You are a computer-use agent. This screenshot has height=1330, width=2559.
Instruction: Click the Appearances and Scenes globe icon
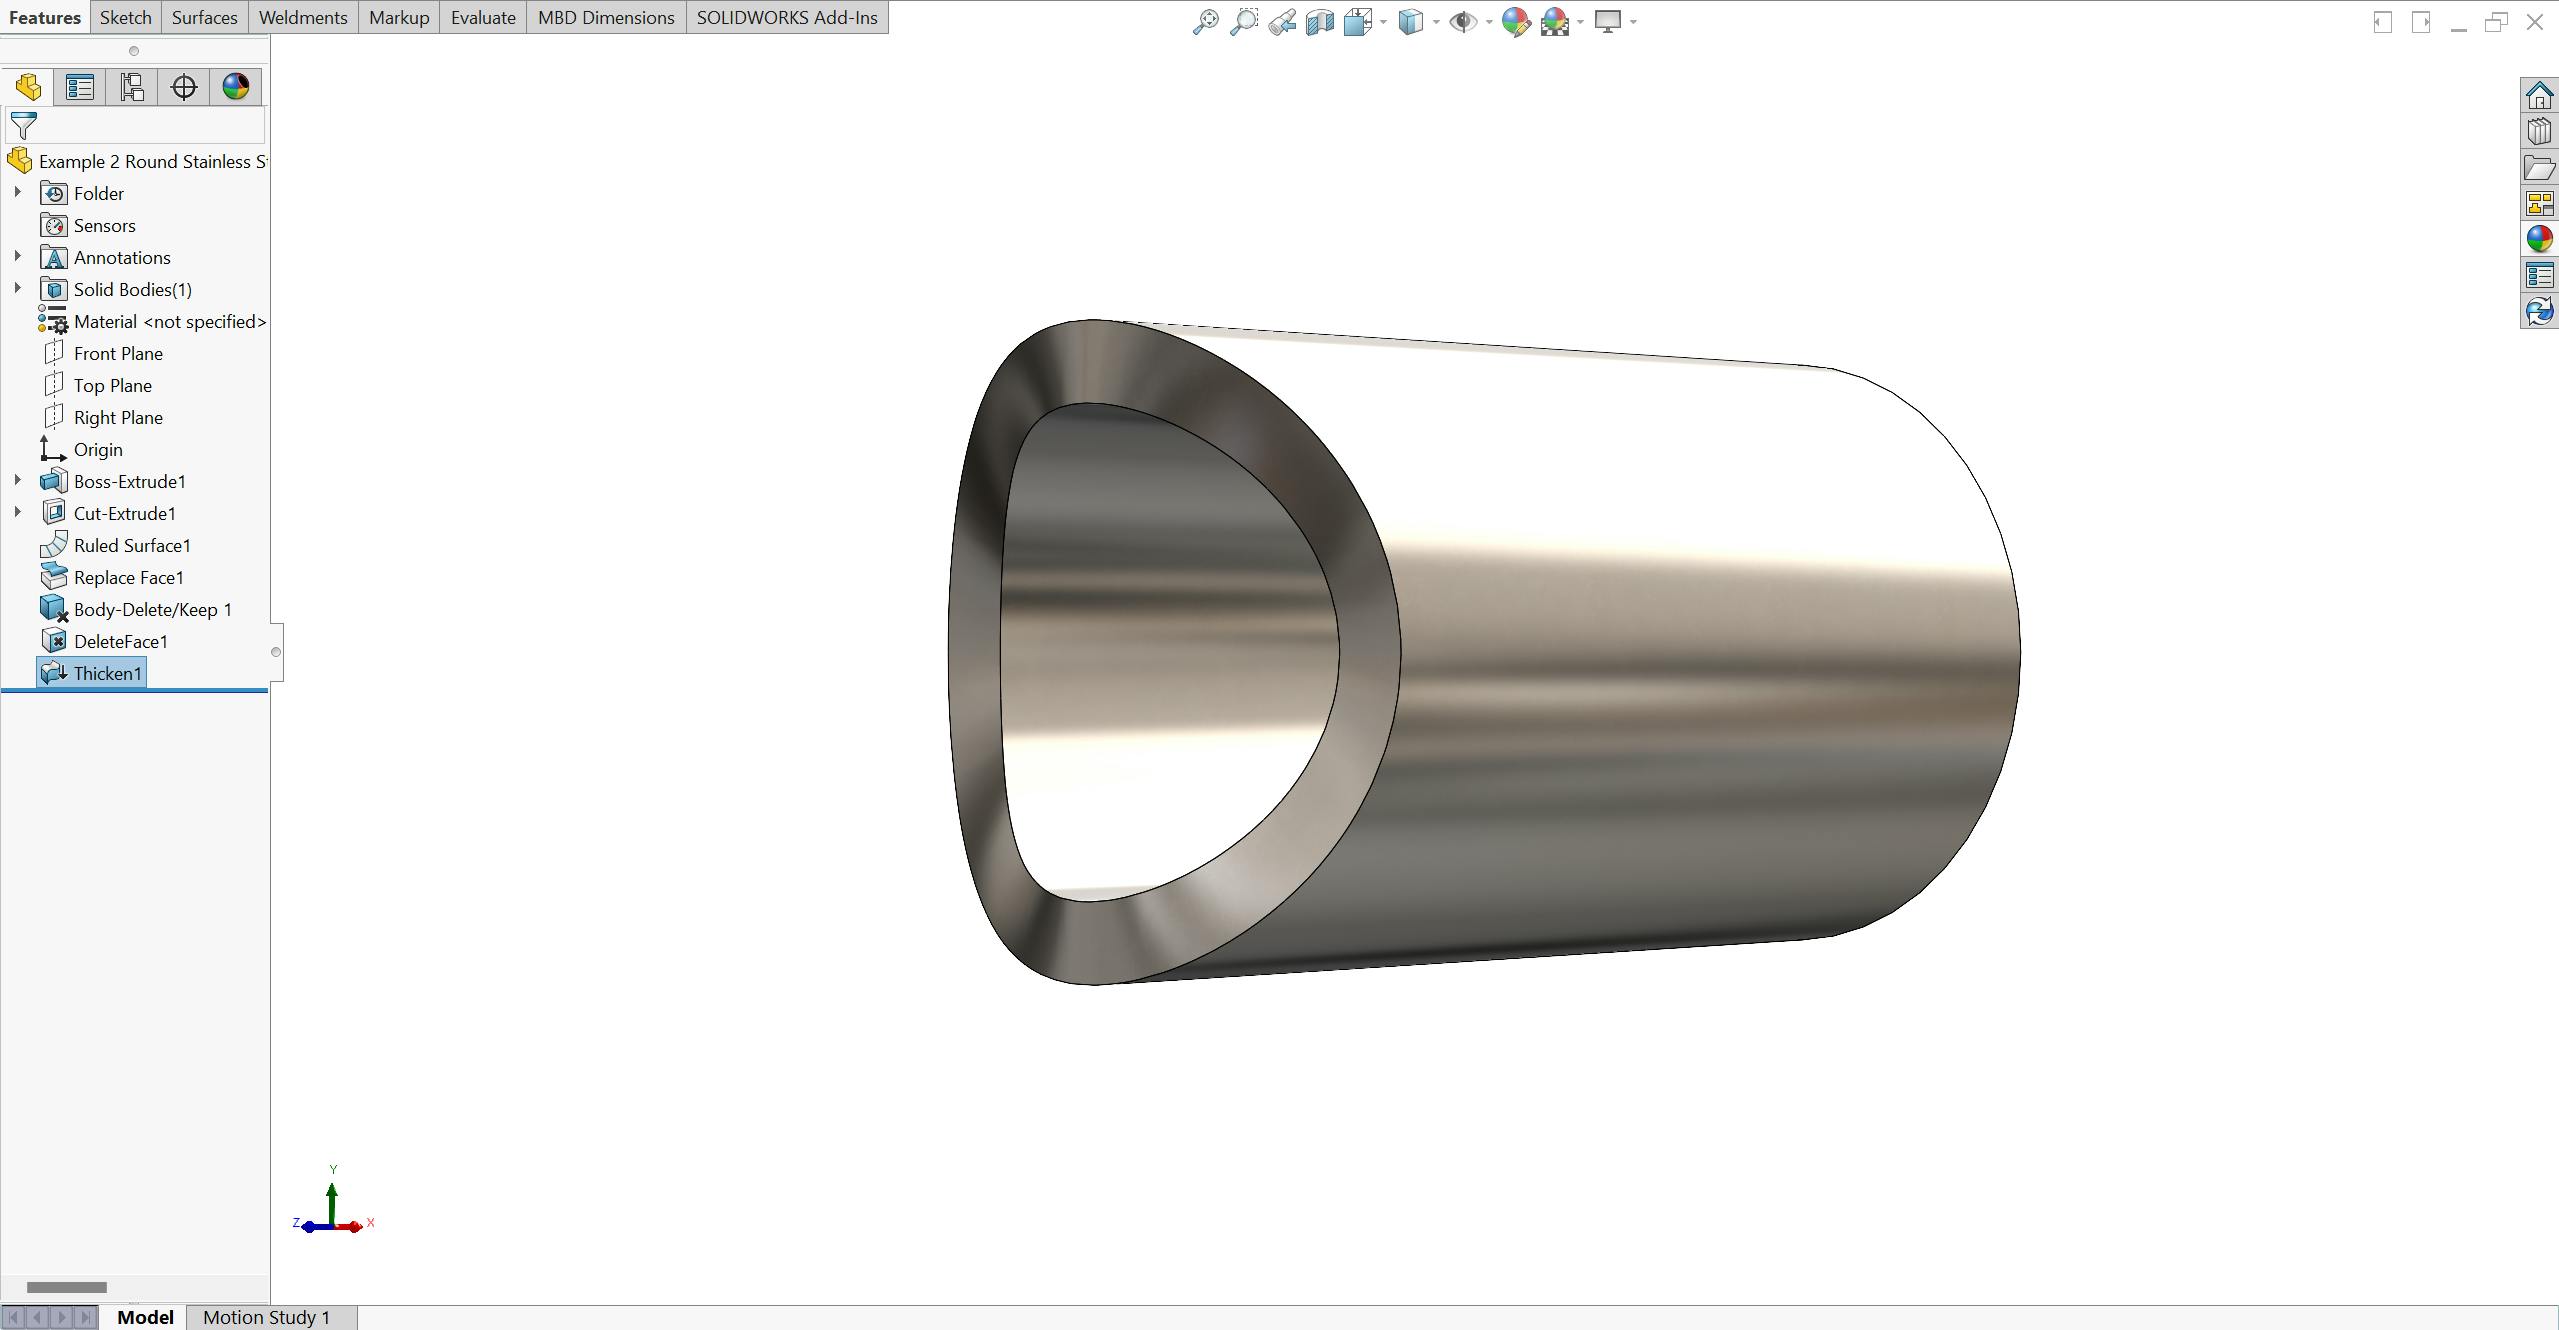(x=2540, y=239)
